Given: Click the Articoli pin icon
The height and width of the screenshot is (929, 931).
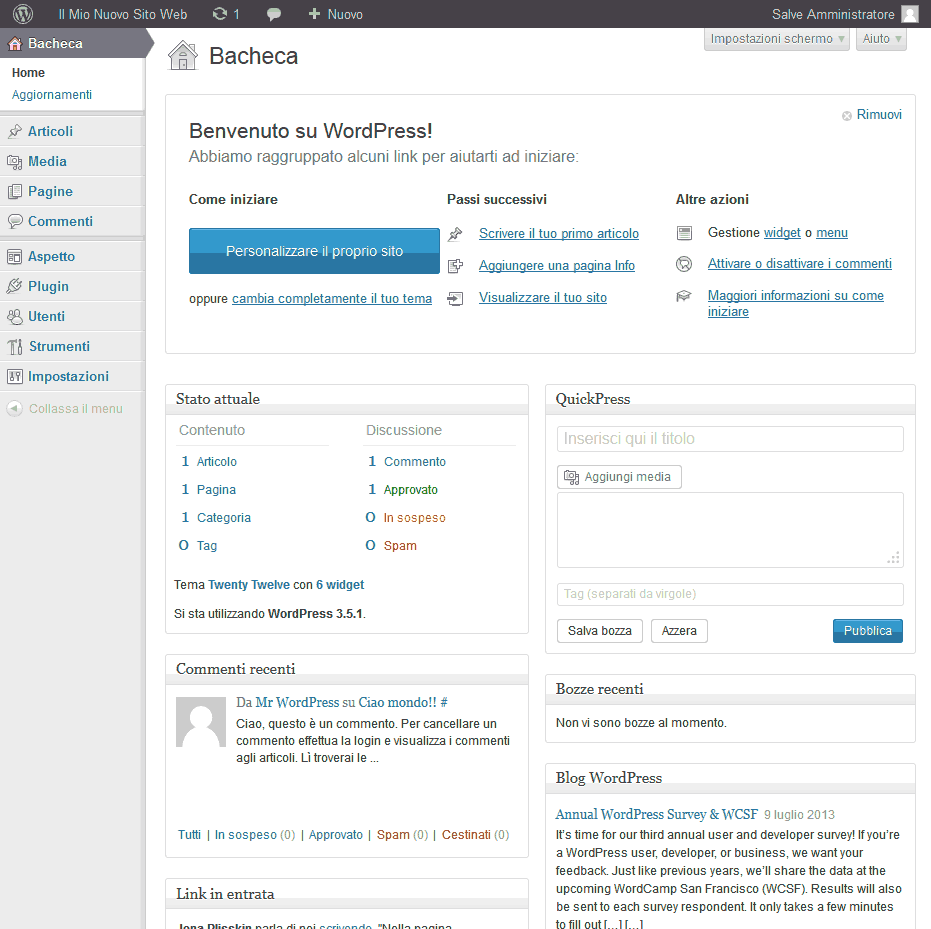Looking at the screenshot, I should (x=15, y=131).
